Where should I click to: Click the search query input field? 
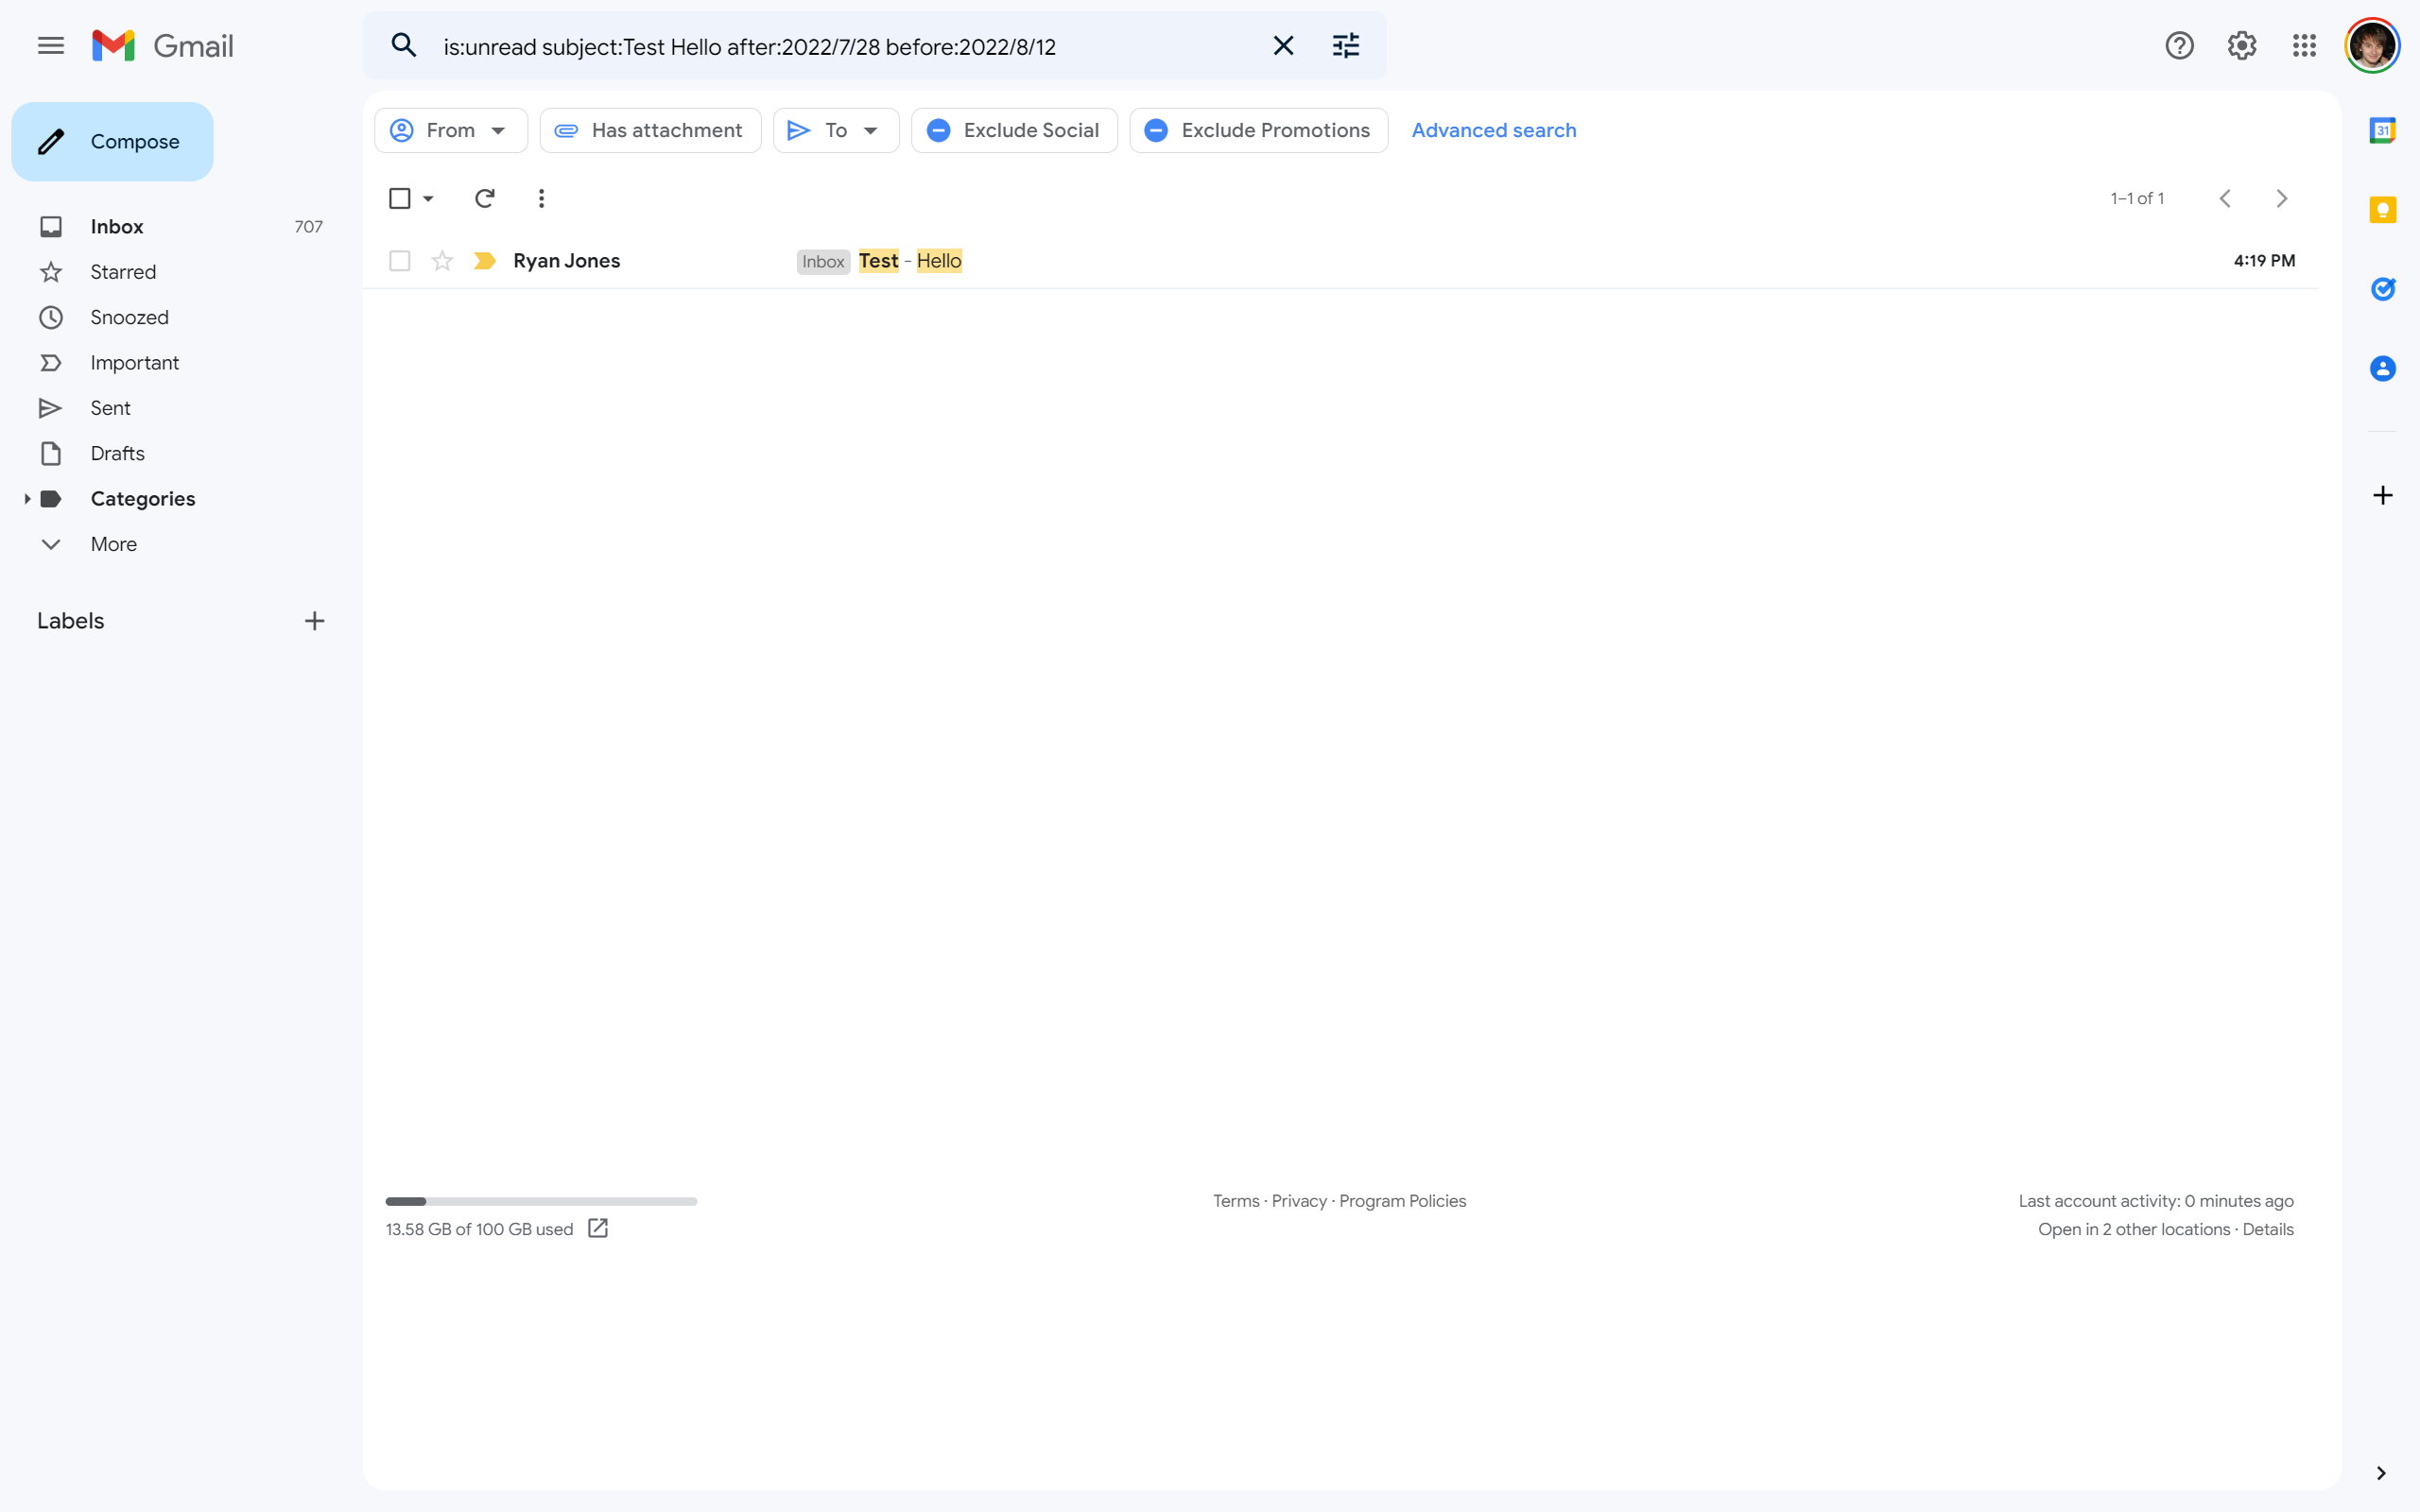(844, 47)
